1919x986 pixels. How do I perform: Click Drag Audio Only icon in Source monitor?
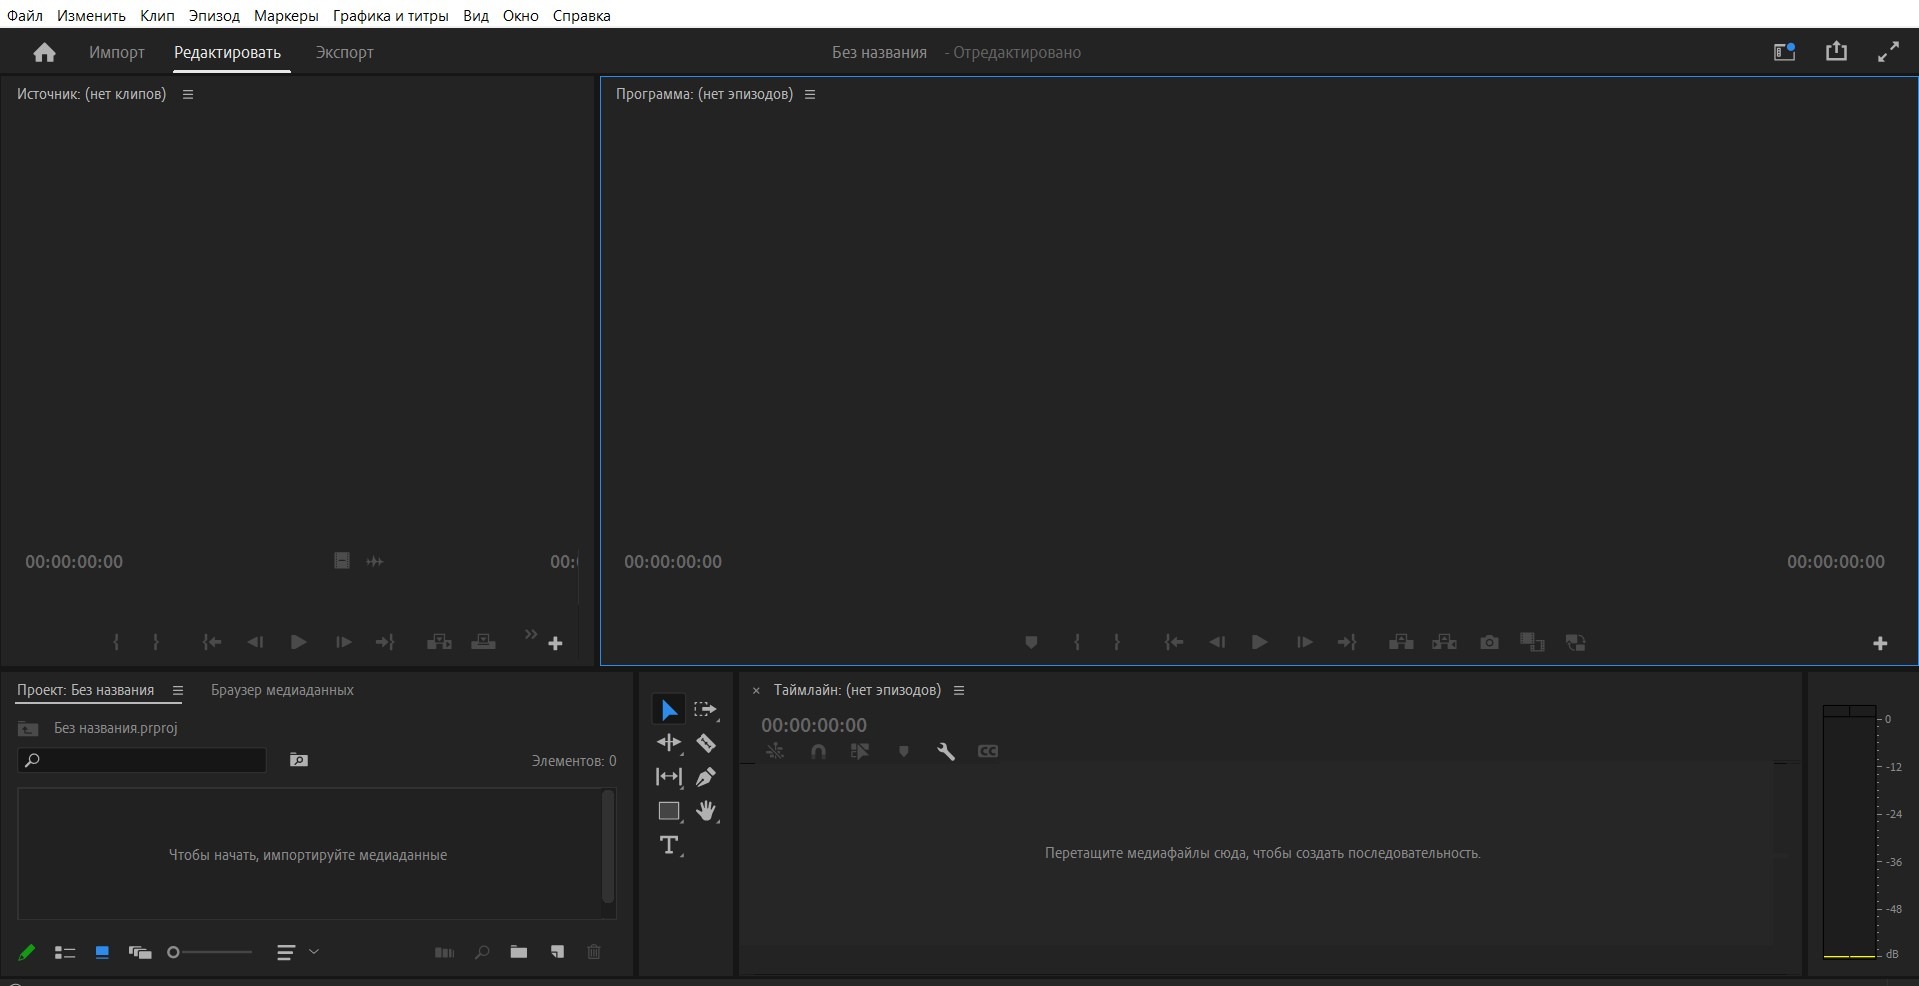point(375,562)
